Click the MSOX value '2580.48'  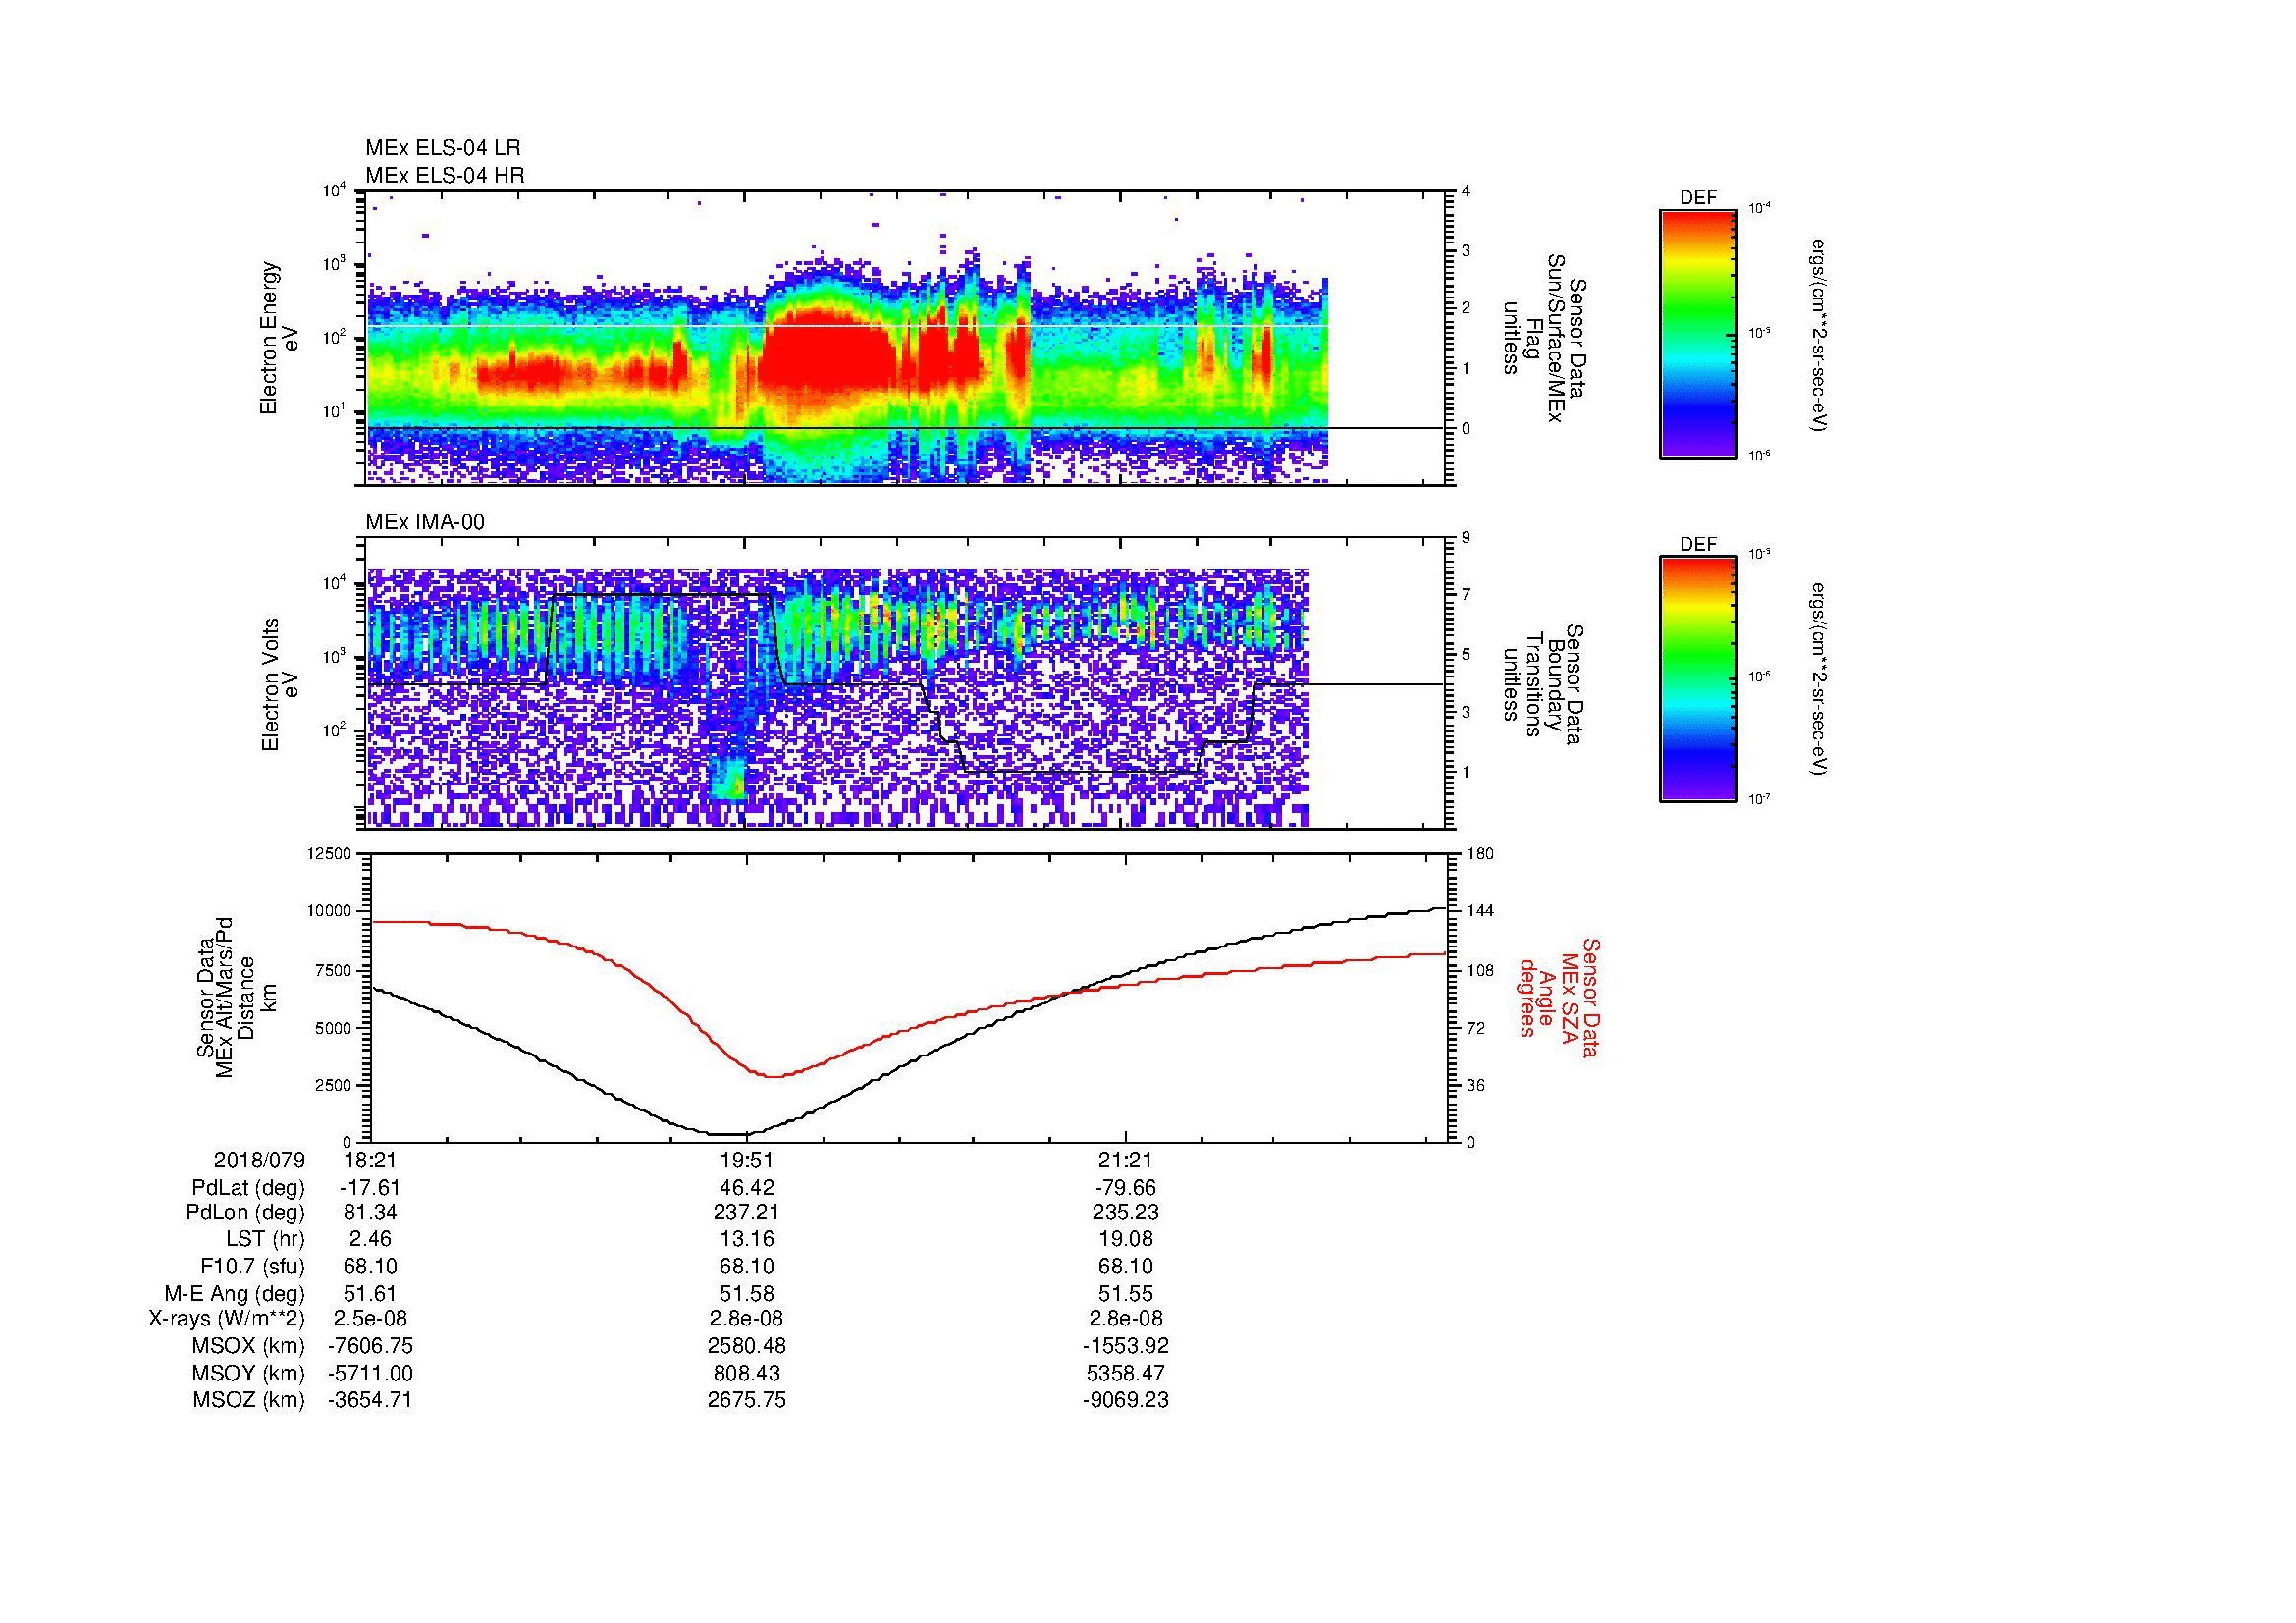point(747,1346)
